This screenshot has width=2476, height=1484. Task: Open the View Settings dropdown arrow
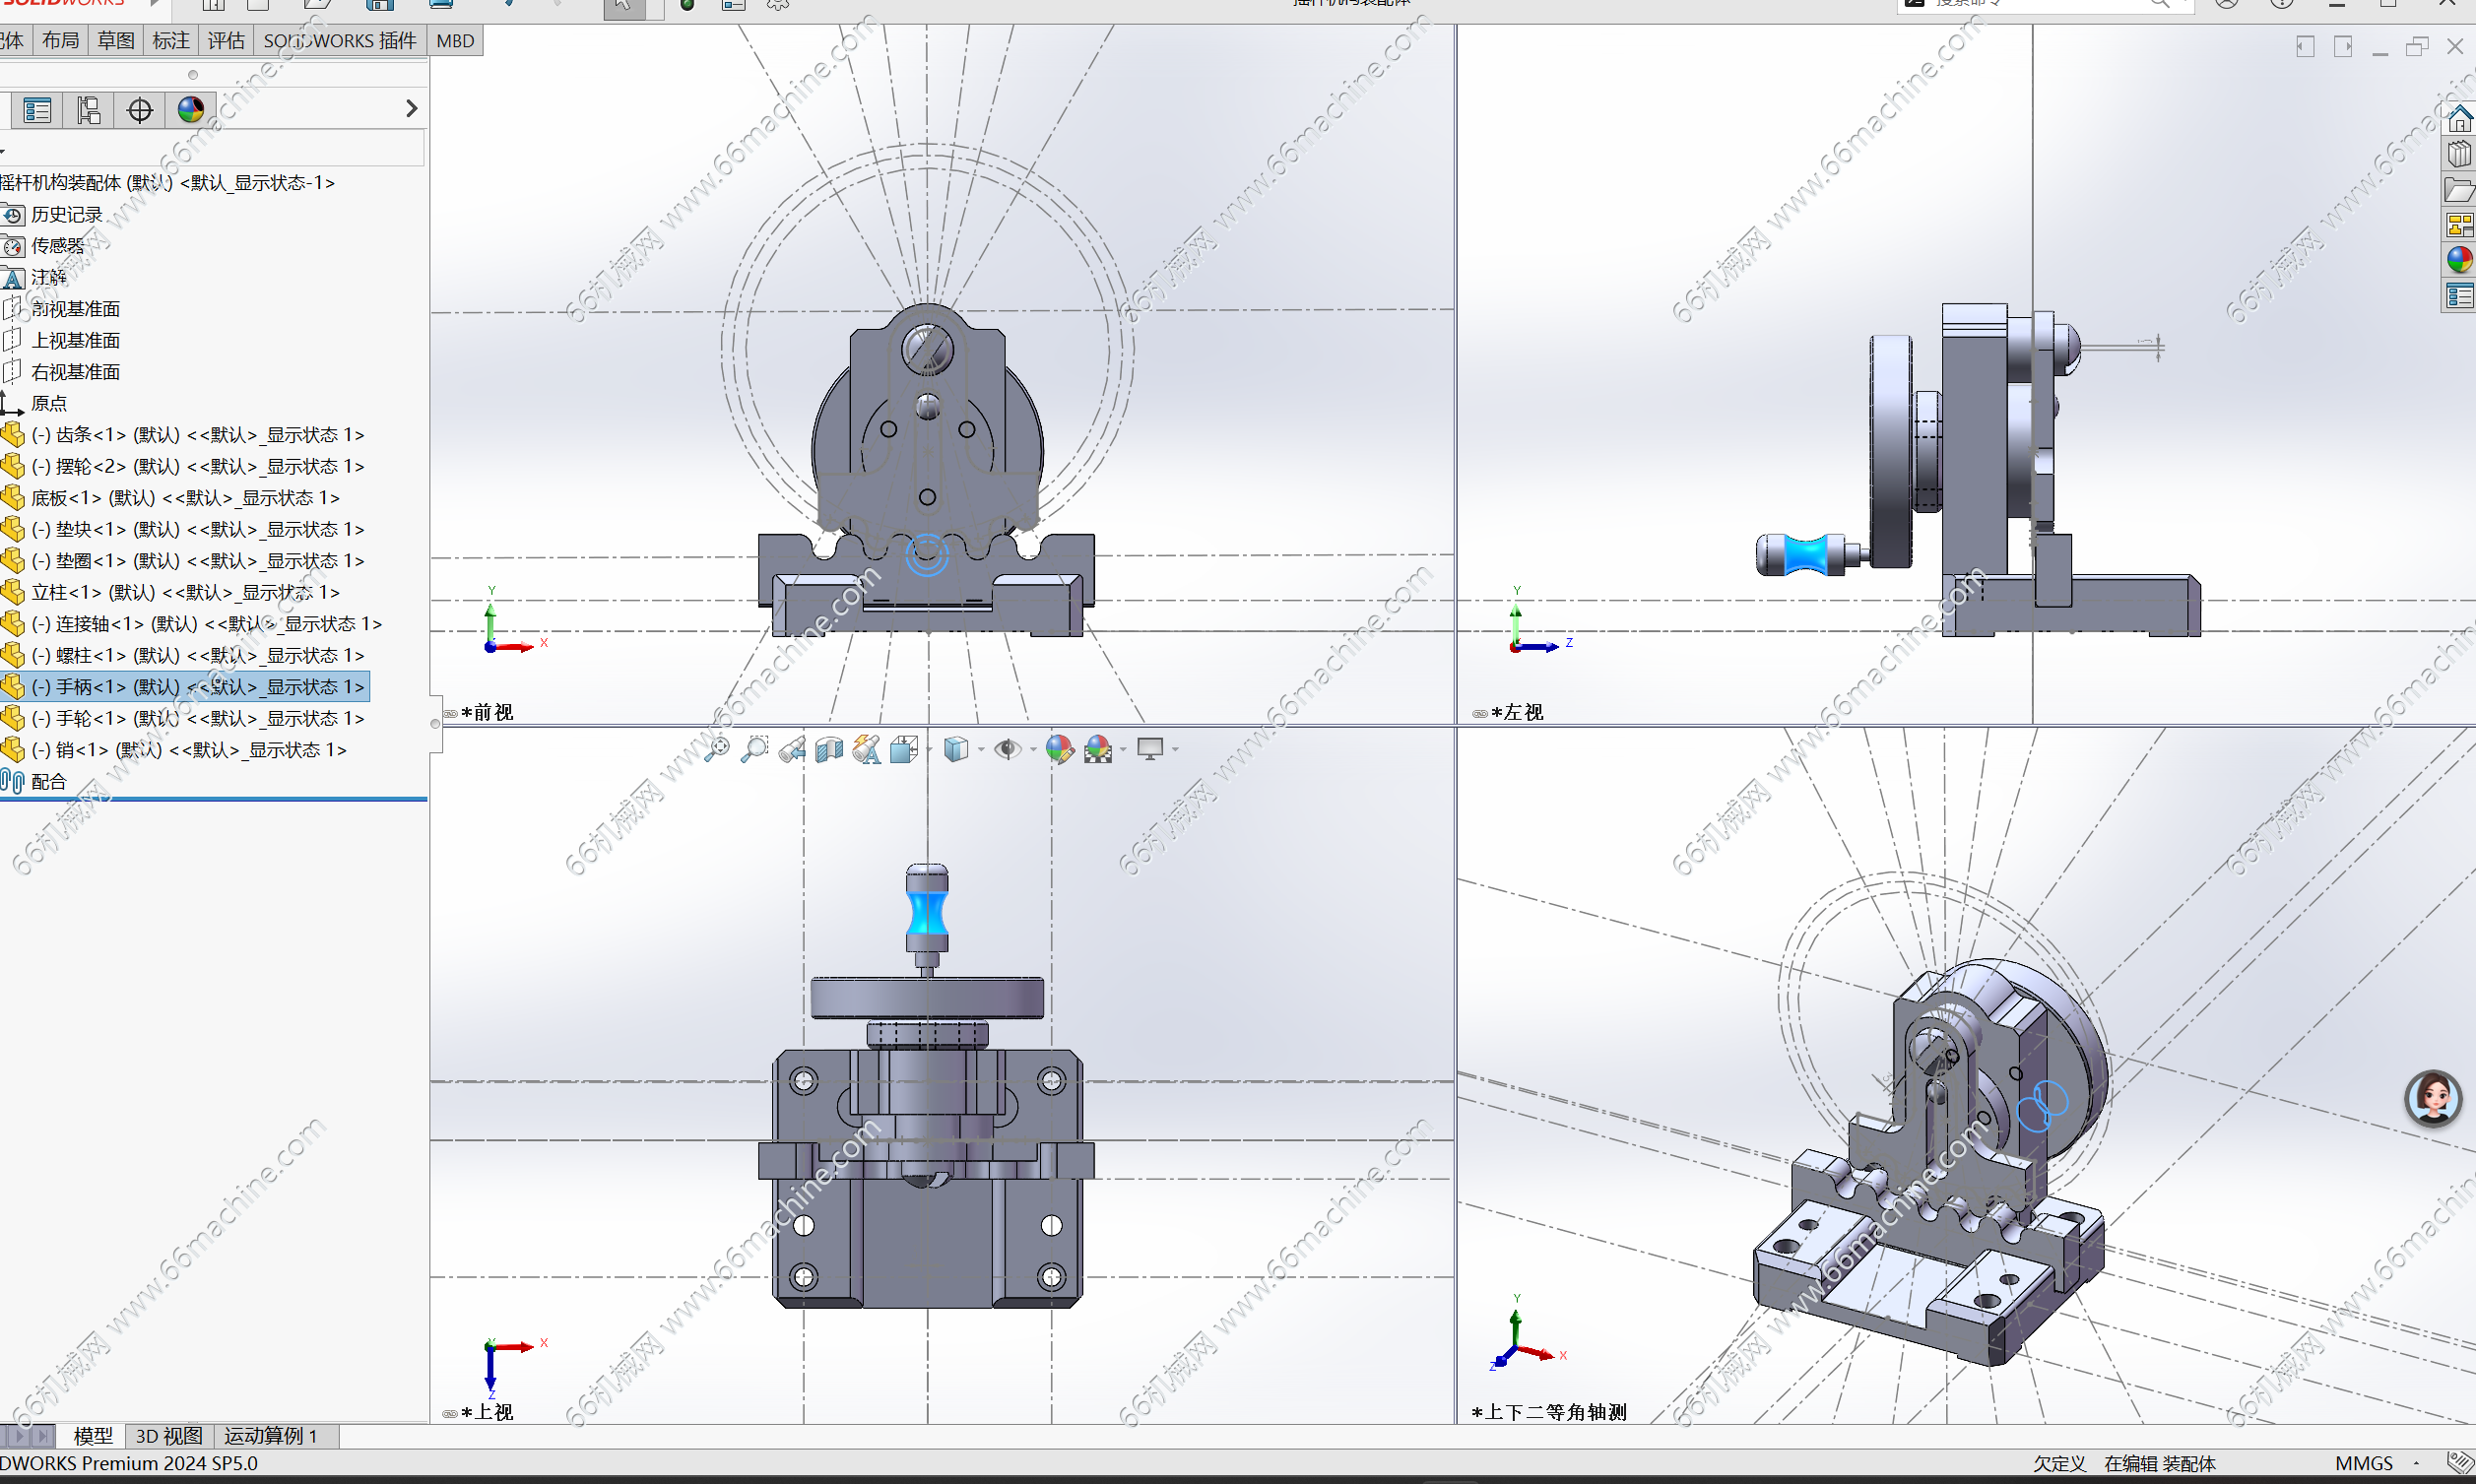(1175, 749)
